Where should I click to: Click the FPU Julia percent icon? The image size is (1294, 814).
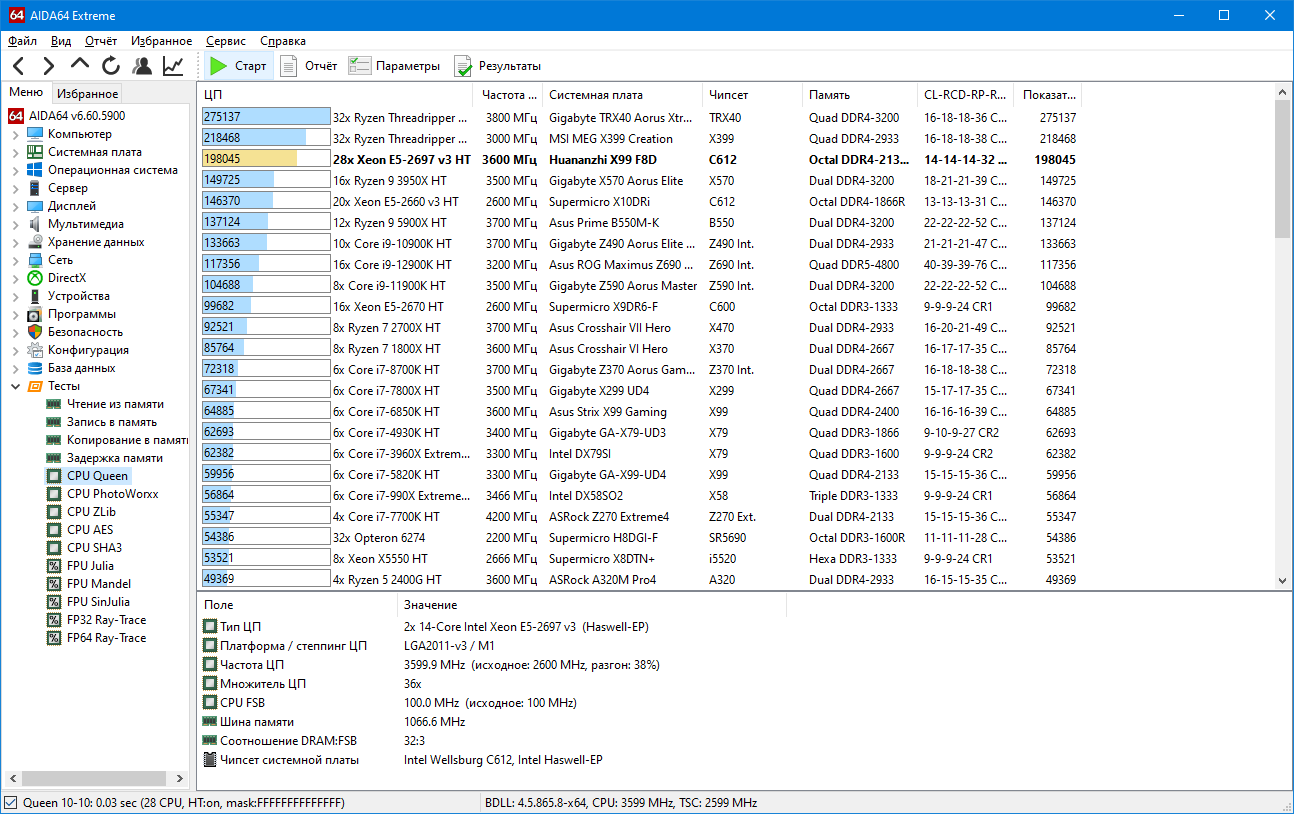pos(54,566)
